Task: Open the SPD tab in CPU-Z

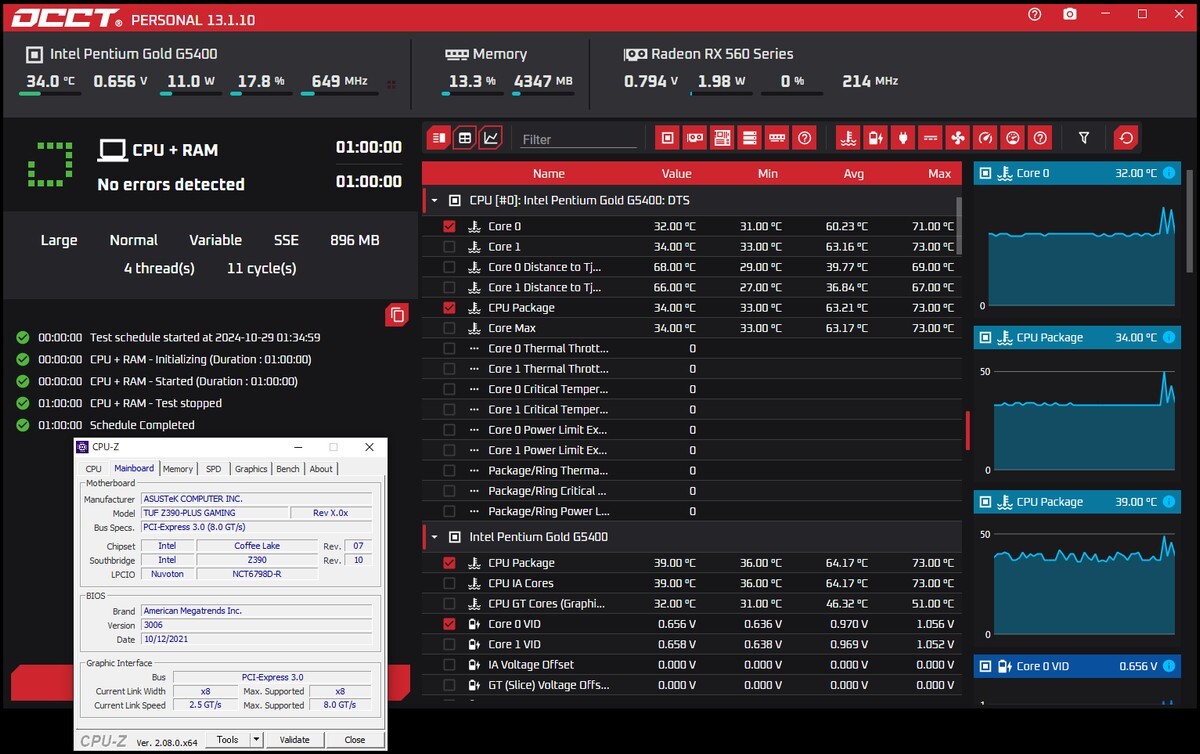Action: 214,468
